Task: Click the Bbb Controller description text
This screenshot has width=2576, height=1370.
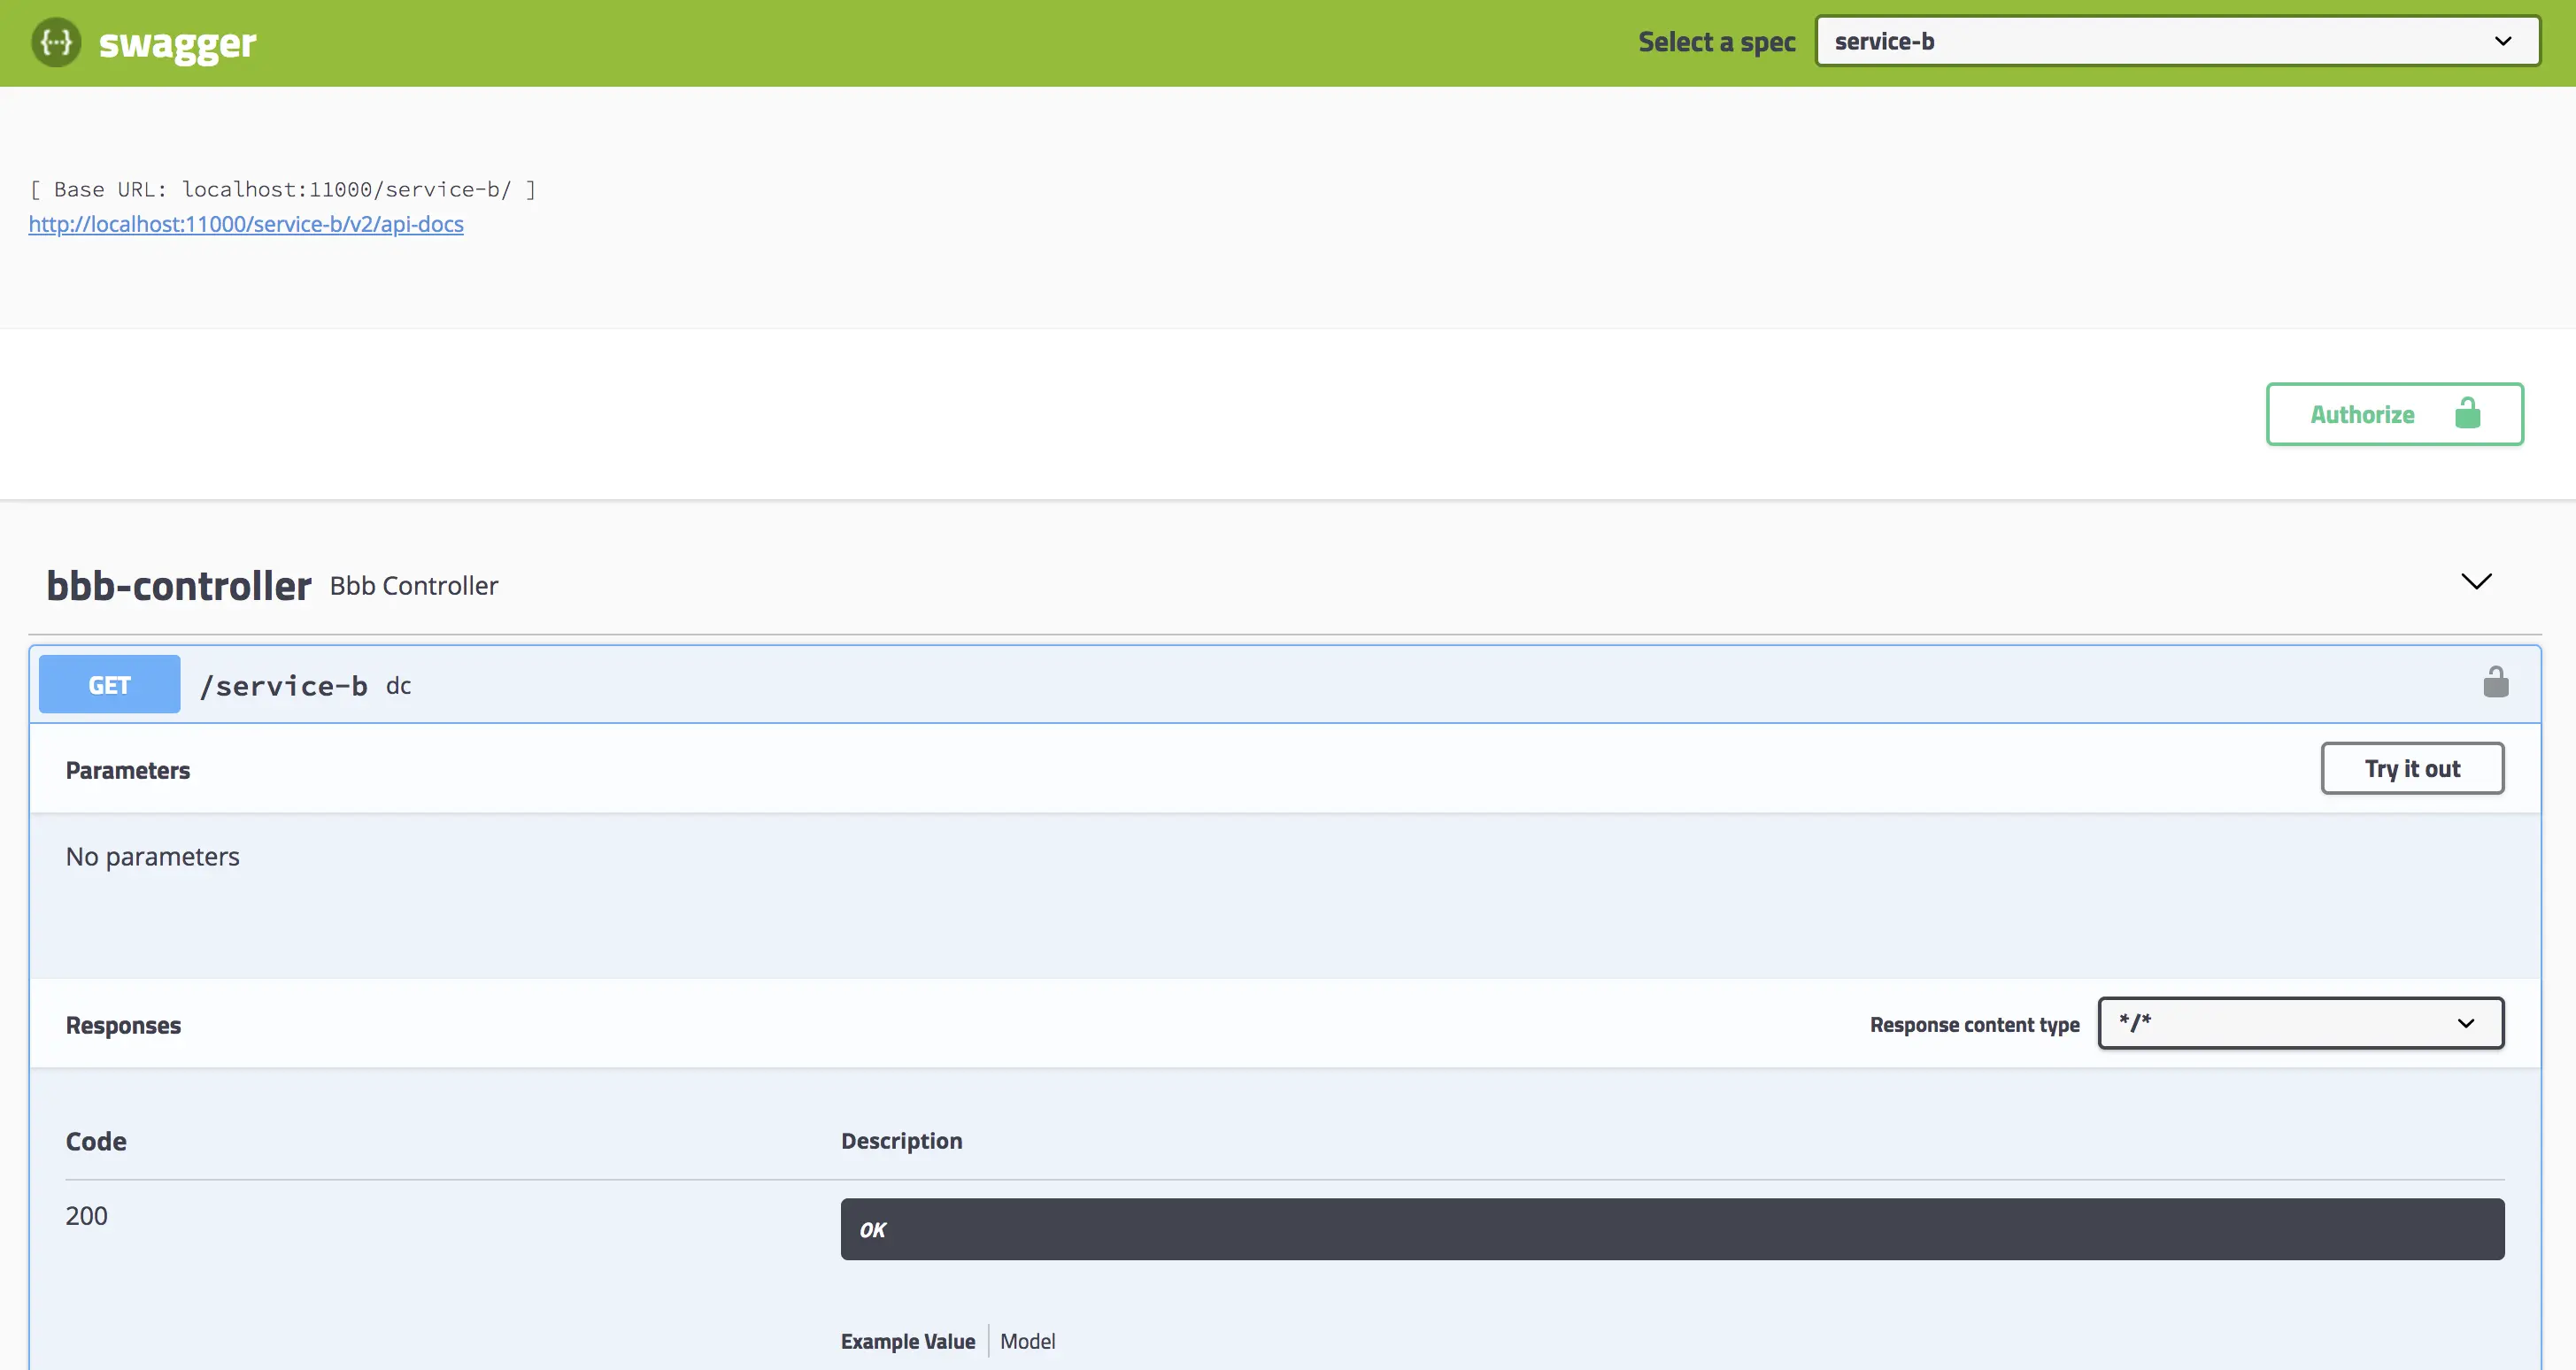Action: click(413, 586)
